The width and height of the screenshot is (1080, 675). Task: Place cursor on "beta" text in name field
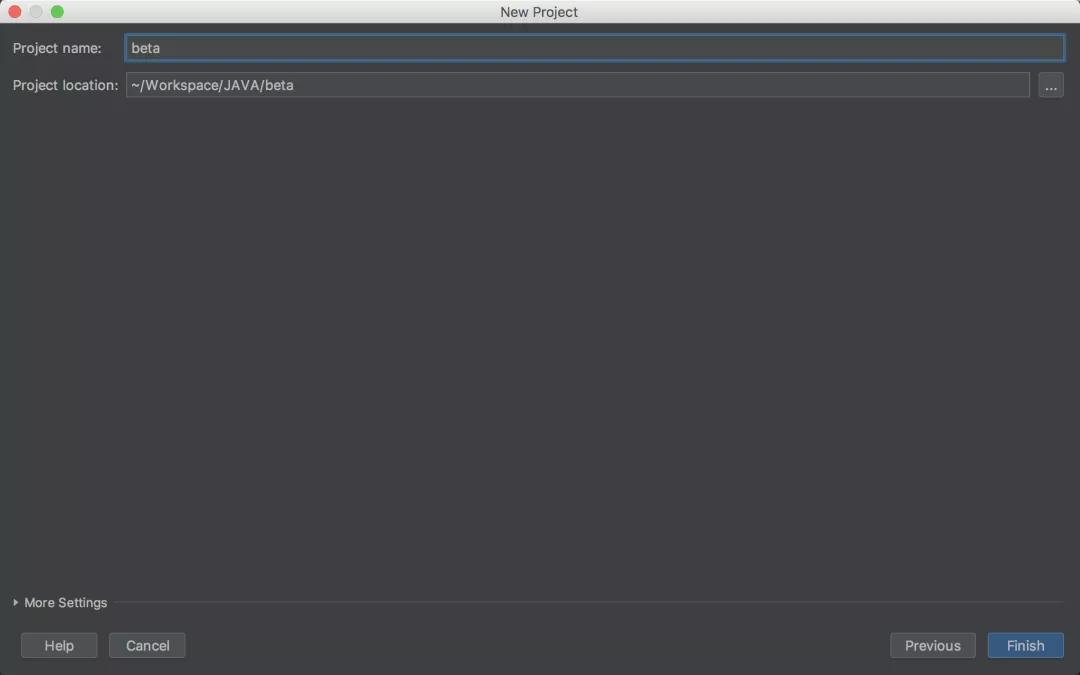tap(146, 48)
